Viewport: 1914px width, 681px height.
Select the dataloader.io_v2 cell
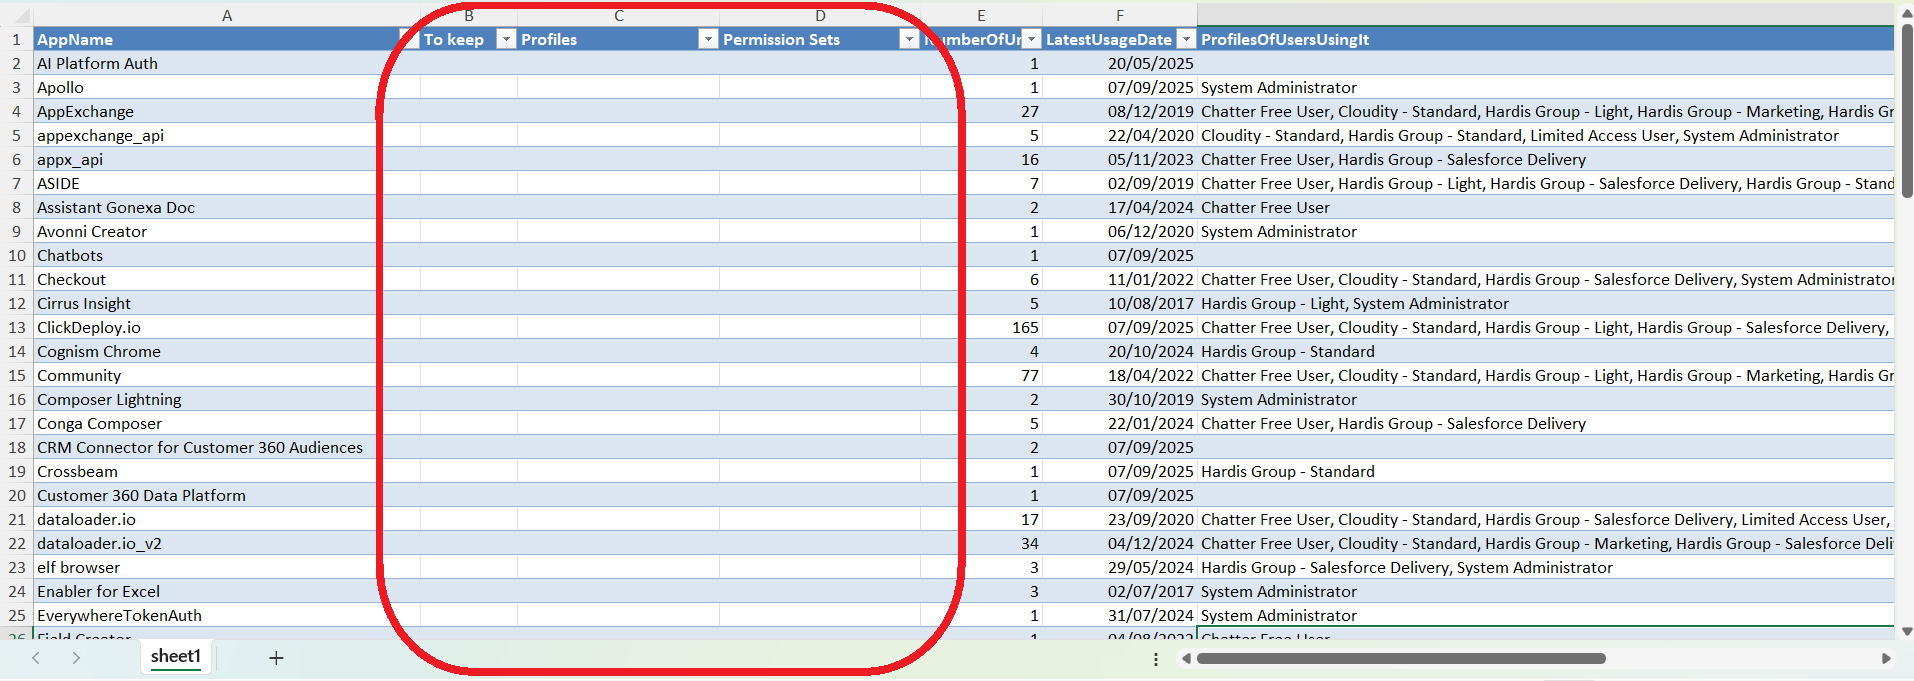tap(227, 543)
